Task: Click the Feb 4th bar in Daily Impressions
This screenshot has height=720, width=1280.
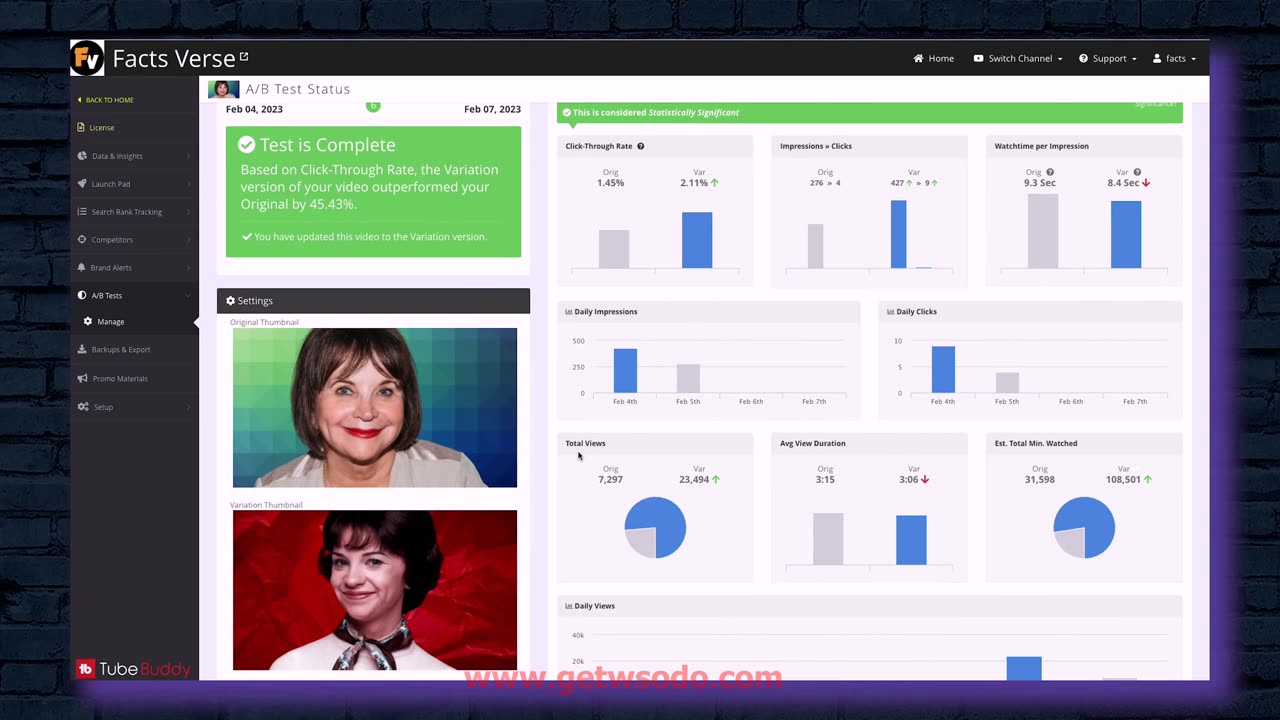Action: coord(625,370)
